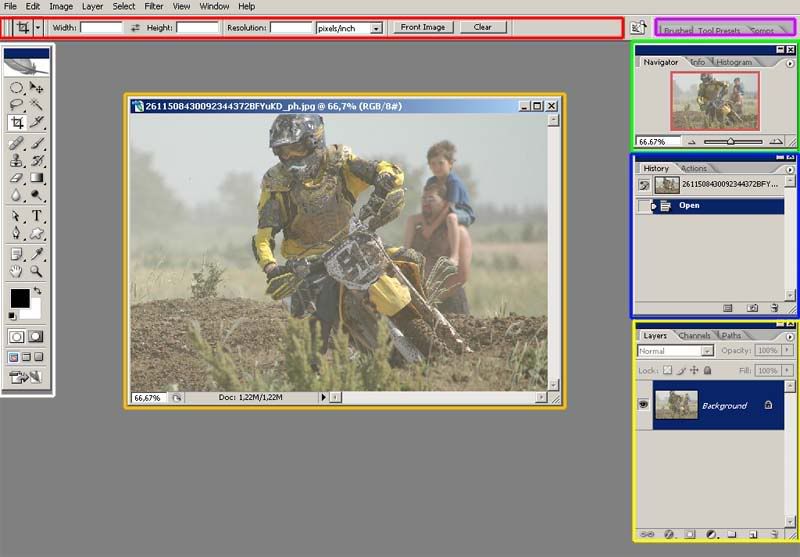Image resolution: width=800 pixels, height=557 pixels.
Task: Click the Width input field
Action: 101,28
